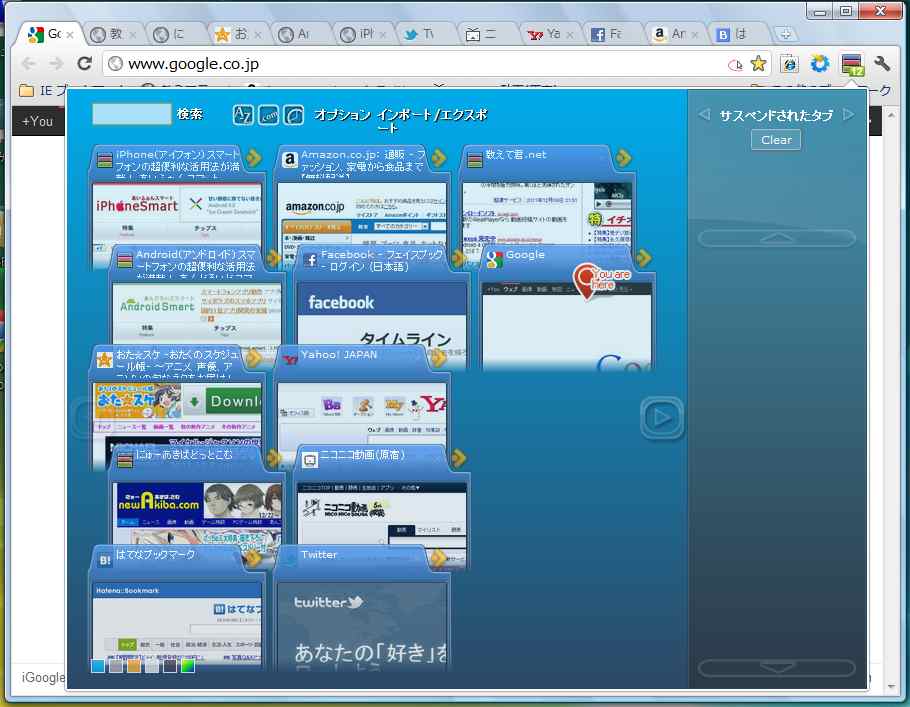This screenshot has width=910, height=707.
Task: Click the iGoogle link at page bottom
Action: point(44,677)
